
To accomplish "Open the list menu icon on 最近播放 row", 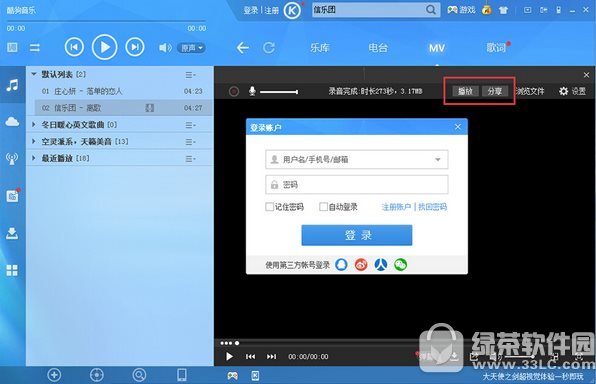I will [191, 159].
